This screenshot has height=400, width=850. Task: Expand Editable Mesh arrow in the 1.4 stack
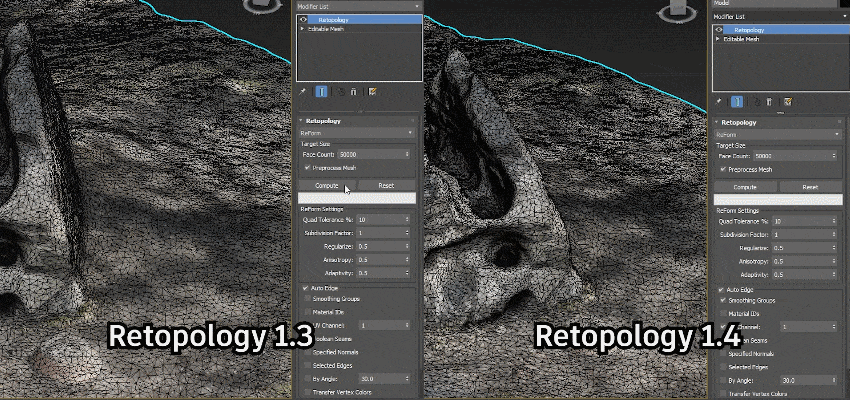pos(718,39)
